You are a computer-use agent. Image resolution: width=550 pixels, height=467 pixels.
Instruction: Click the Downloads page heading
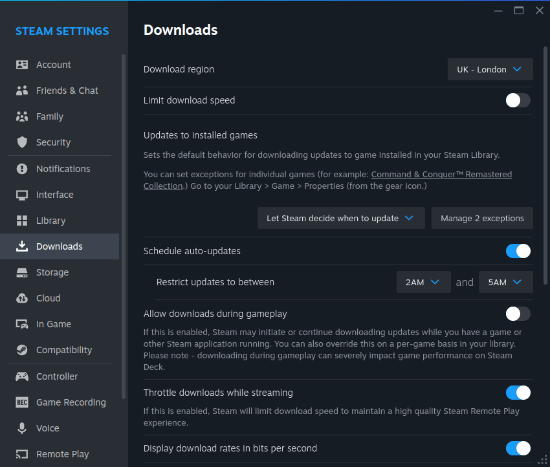pyautogui.click(x=180, y=30)
